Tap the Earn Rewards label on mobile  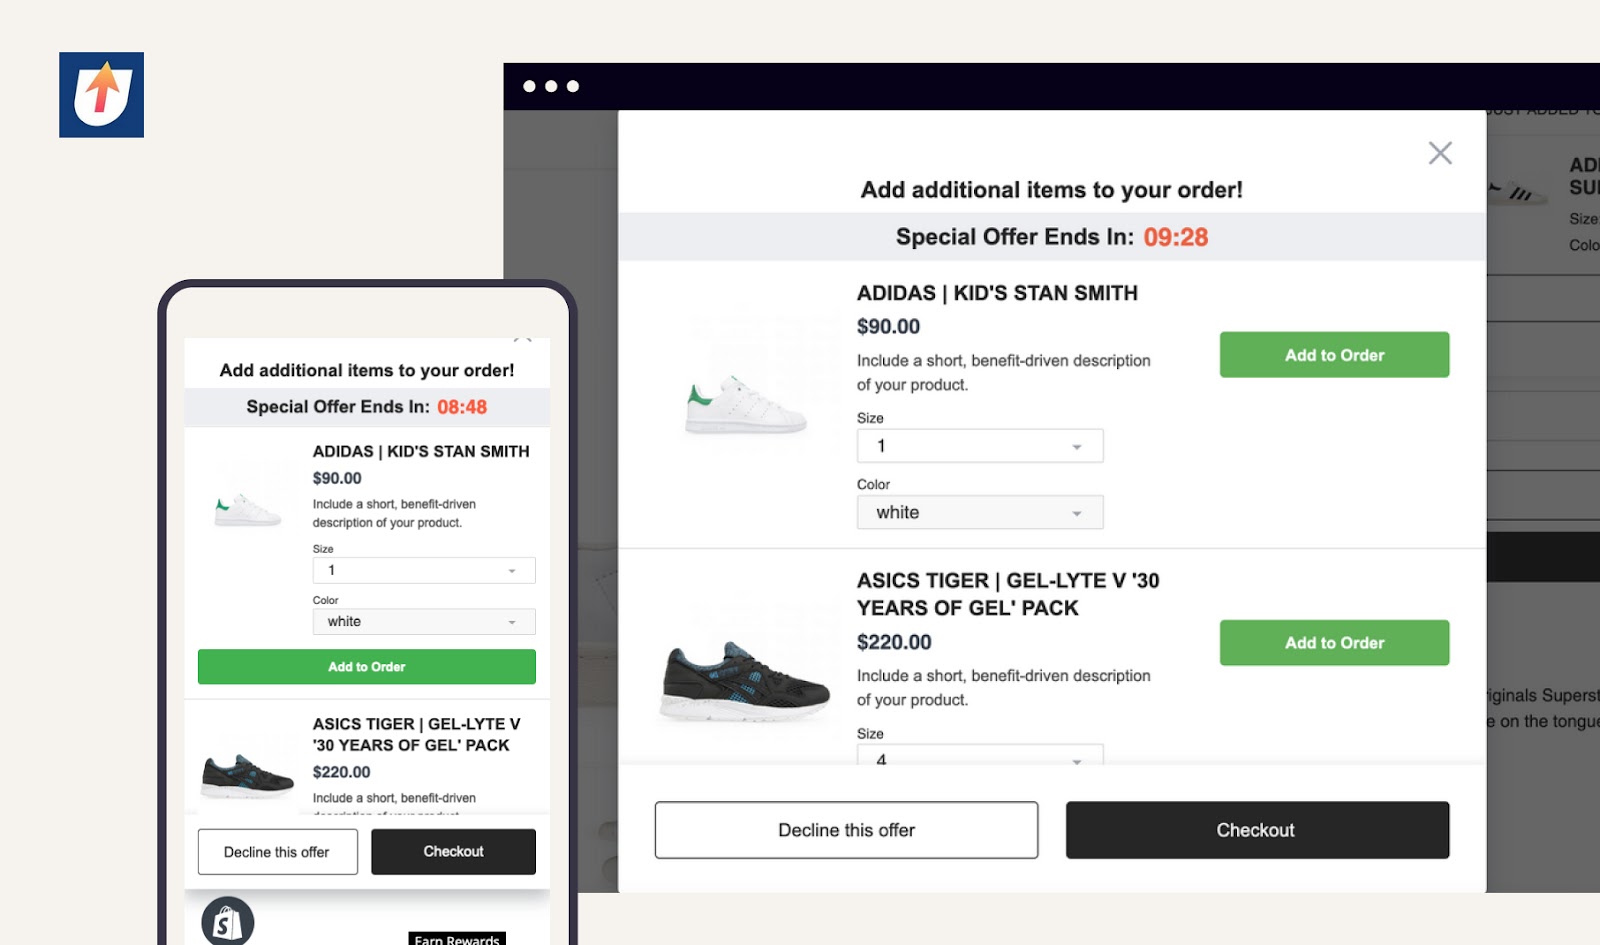pyautogui.click(x=457, y=939)
